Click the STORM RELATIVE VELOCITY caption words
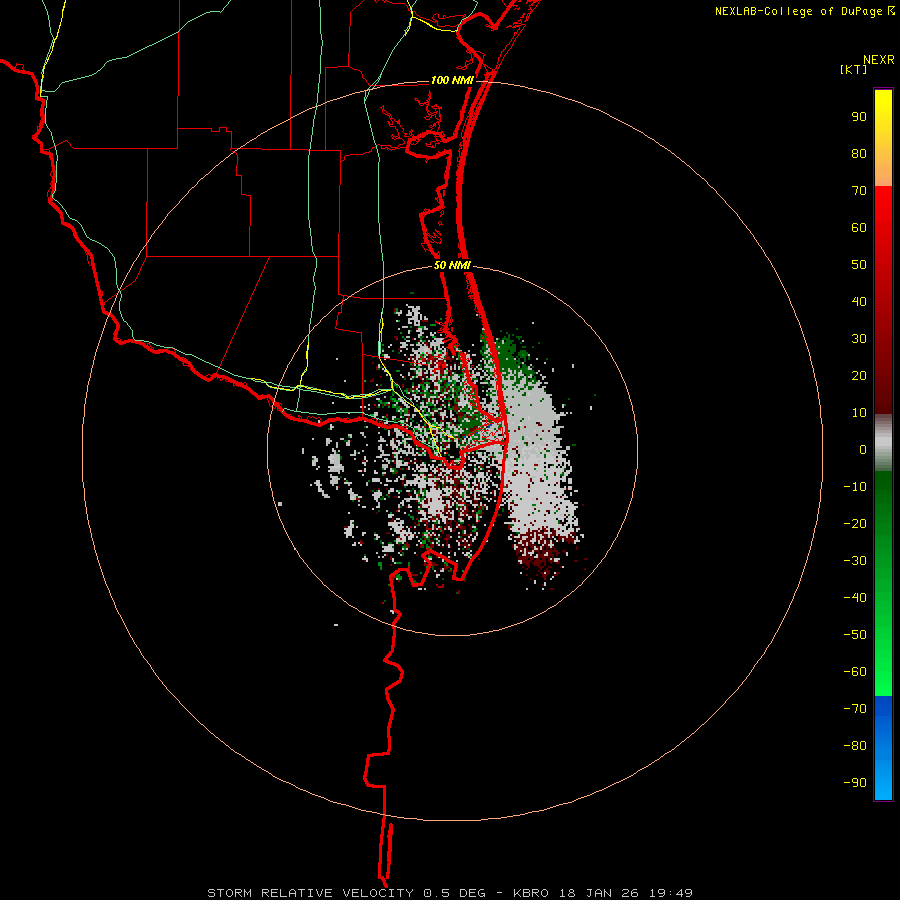 tap(310, 893)
